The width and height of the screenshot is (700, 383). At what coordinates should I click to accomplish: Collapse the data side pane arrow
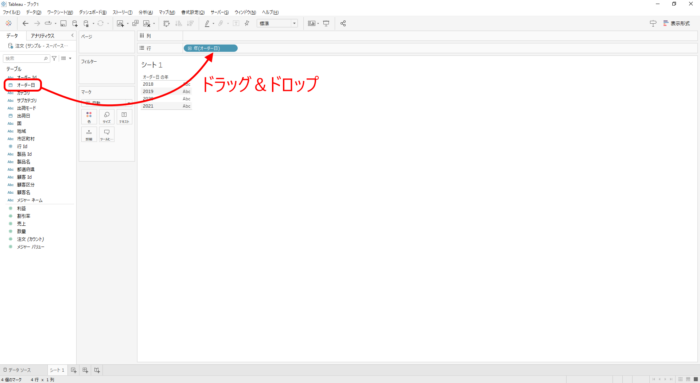point(72,35)
